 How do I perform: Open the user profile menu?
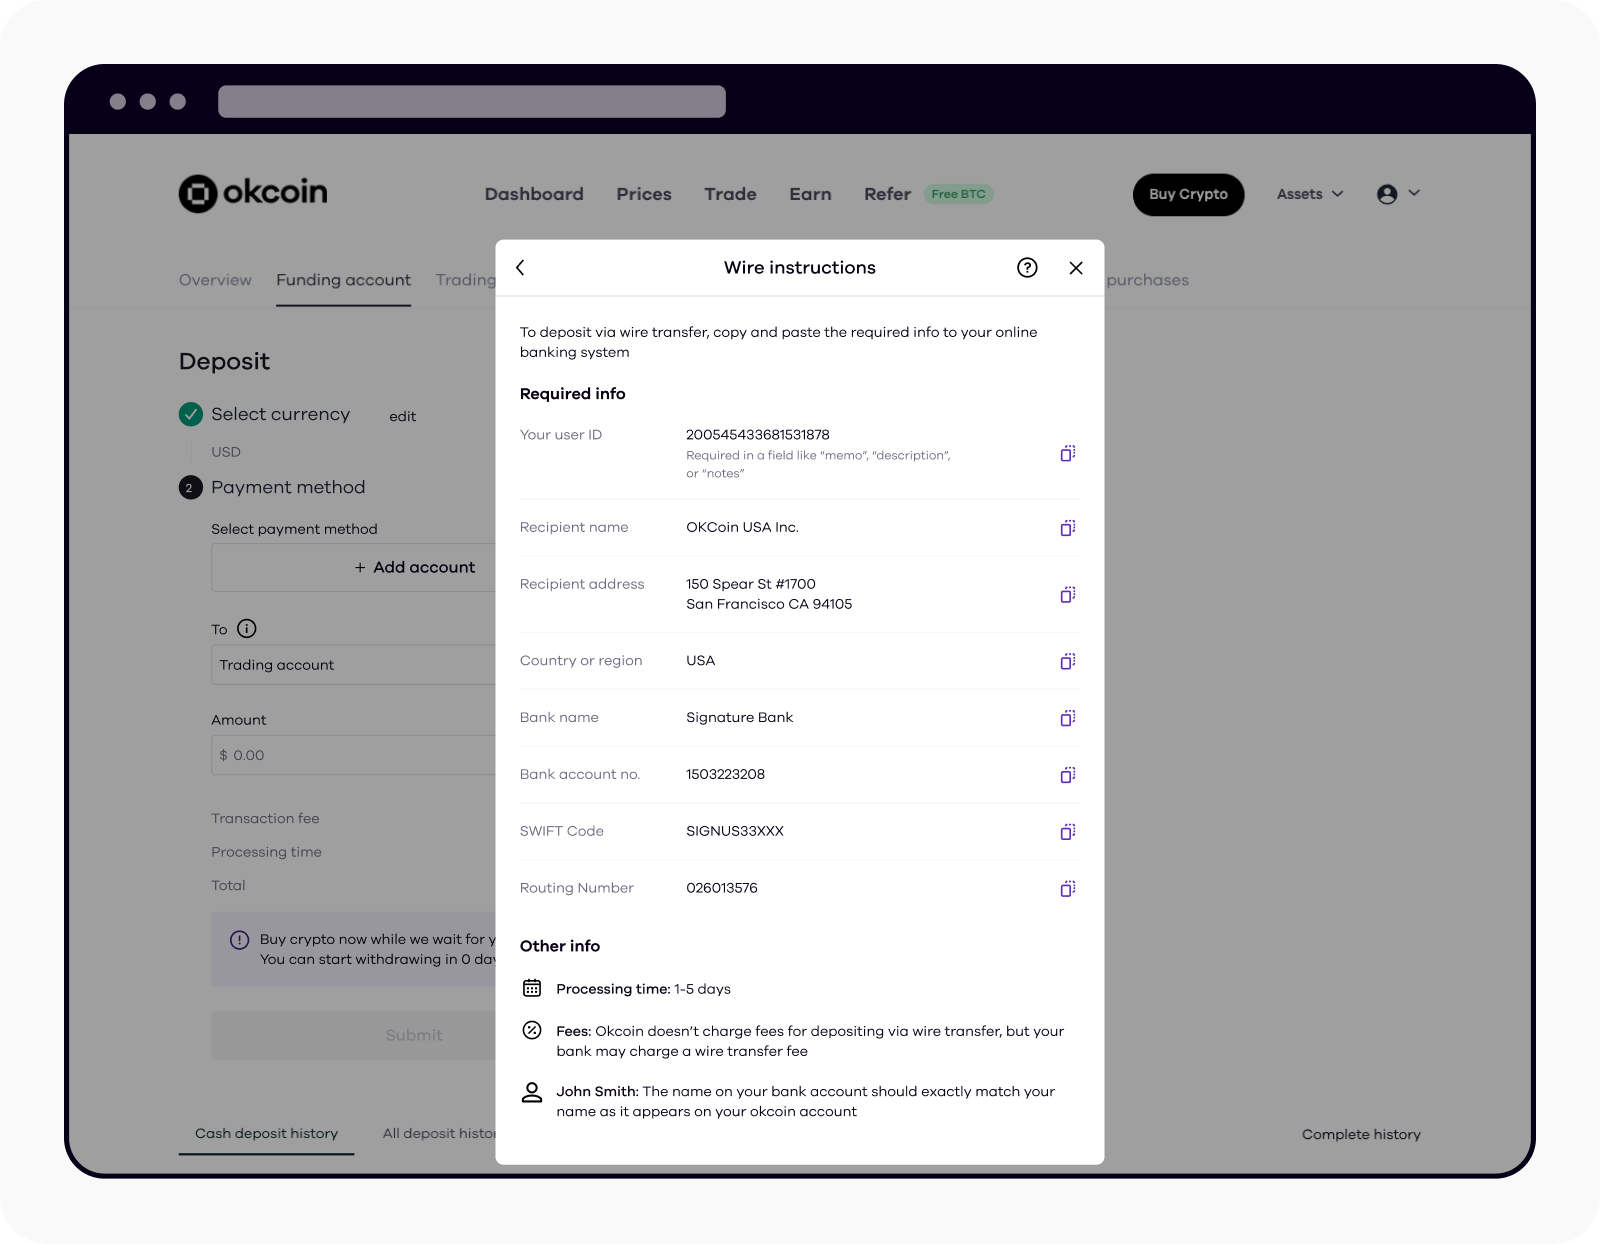1398,194
